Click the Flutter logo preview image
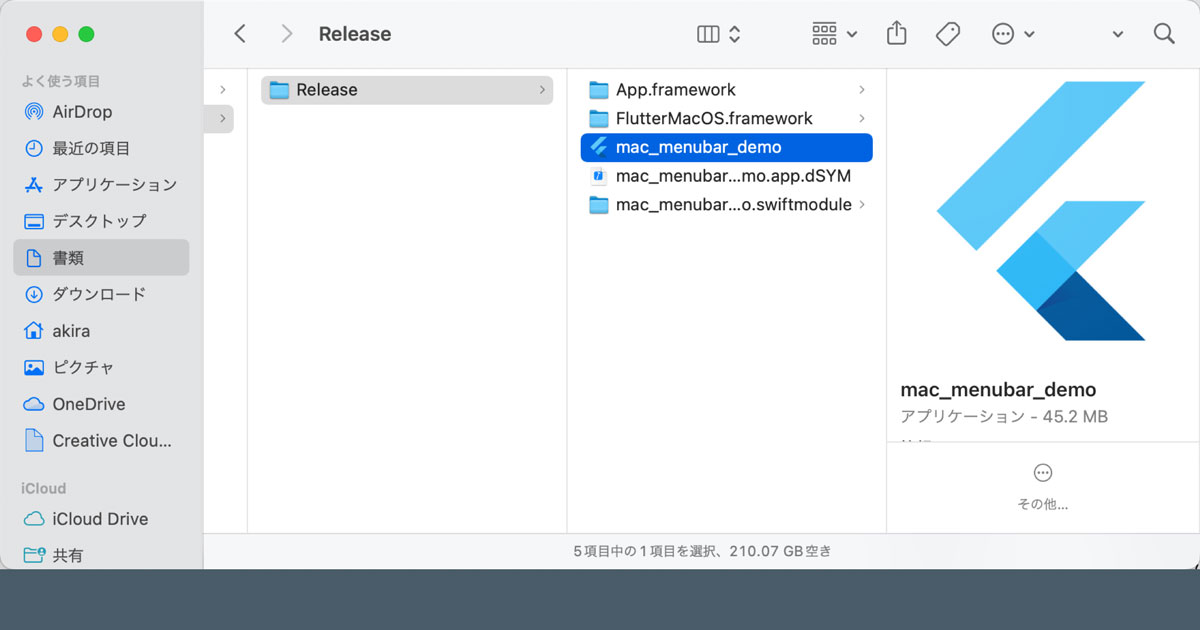This screenshot has height=630, width=1200. click(x=1041, y=211)
